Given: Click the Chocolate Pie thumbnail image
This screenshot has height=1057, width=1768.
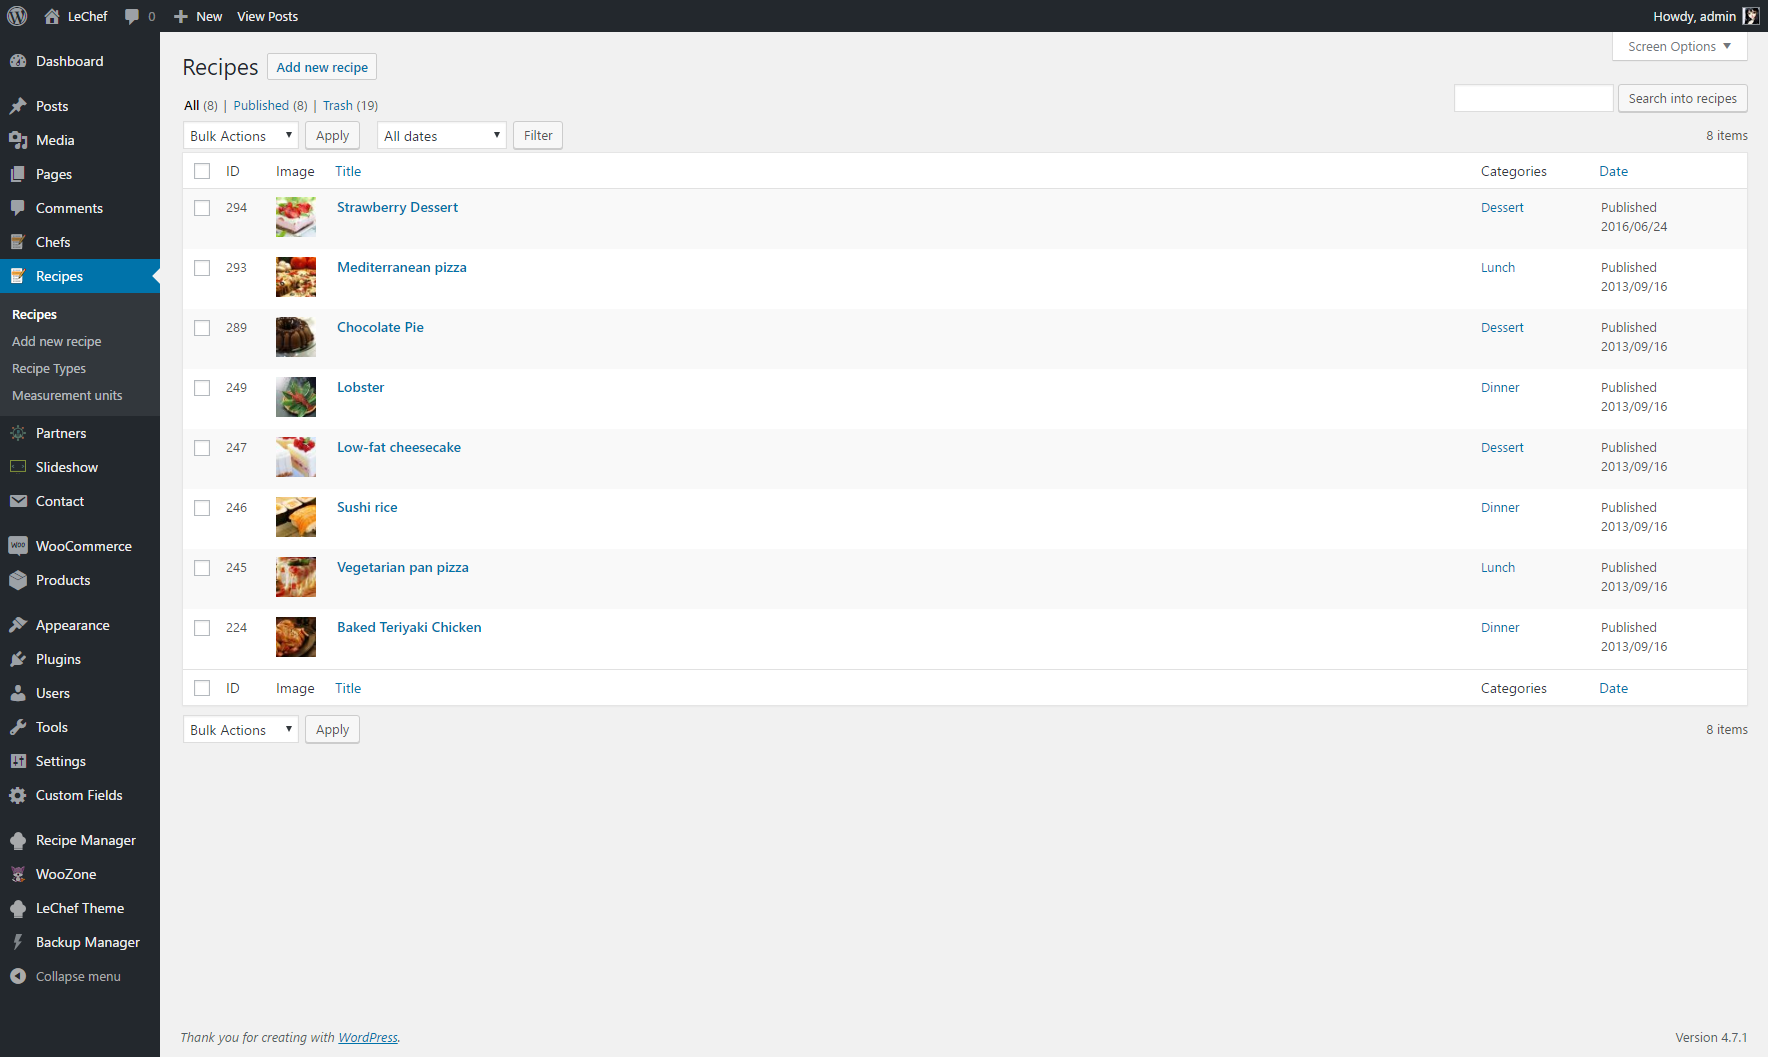Looking at the screenshot, I should tap(295, 337).
